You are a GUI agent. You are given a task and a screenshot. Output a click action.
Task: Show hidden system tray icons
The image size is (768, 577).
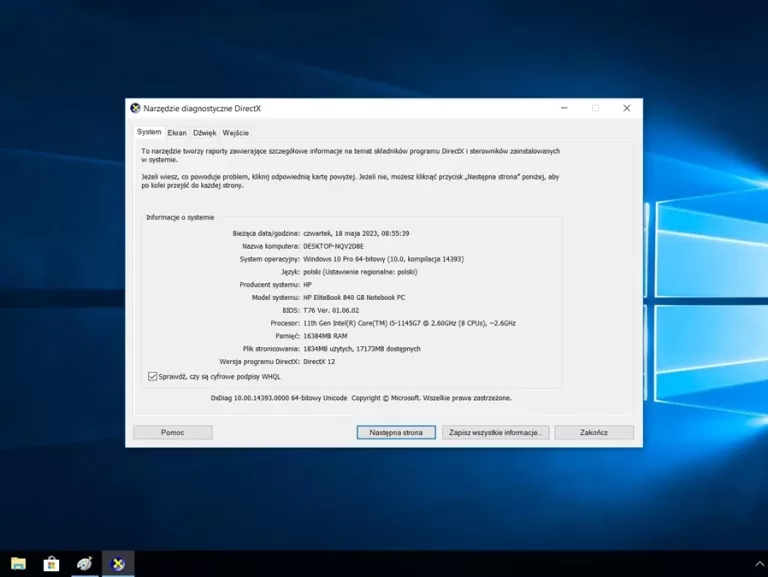[x=757, y=564]
